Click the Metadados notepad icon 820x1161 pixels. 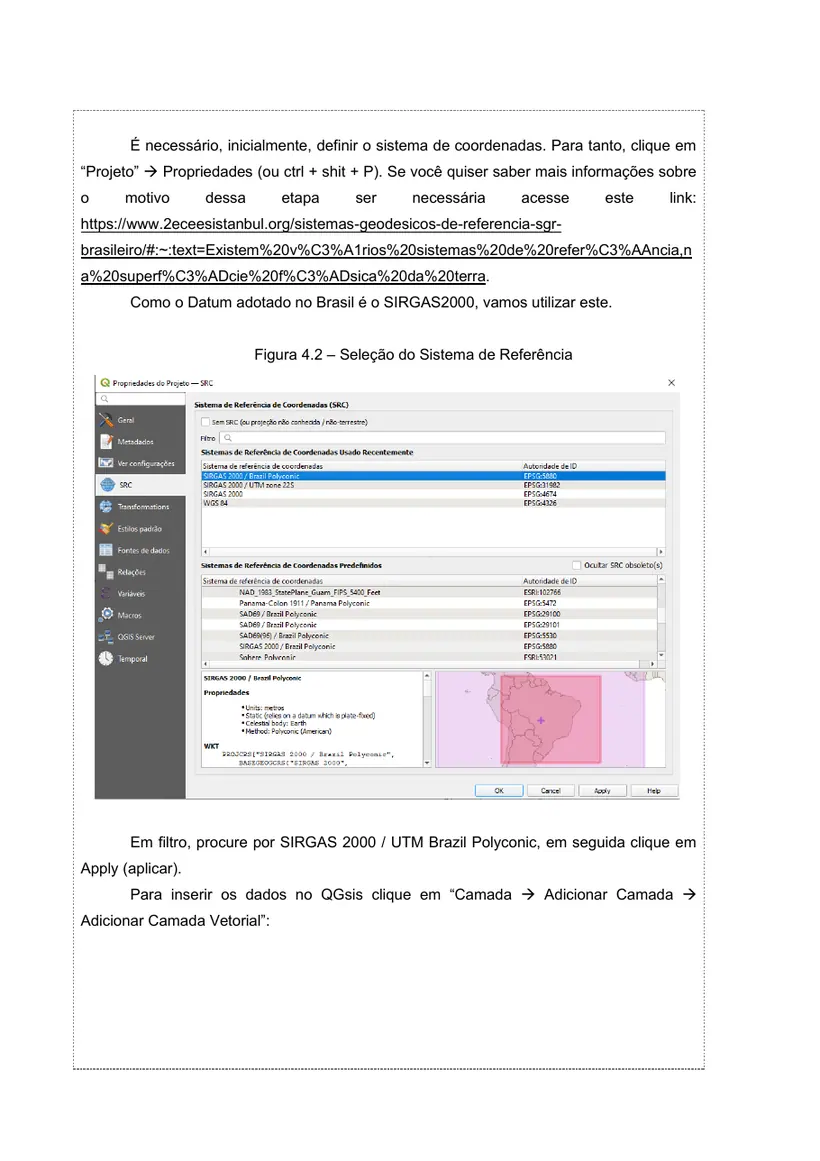[x=106, y=441]
